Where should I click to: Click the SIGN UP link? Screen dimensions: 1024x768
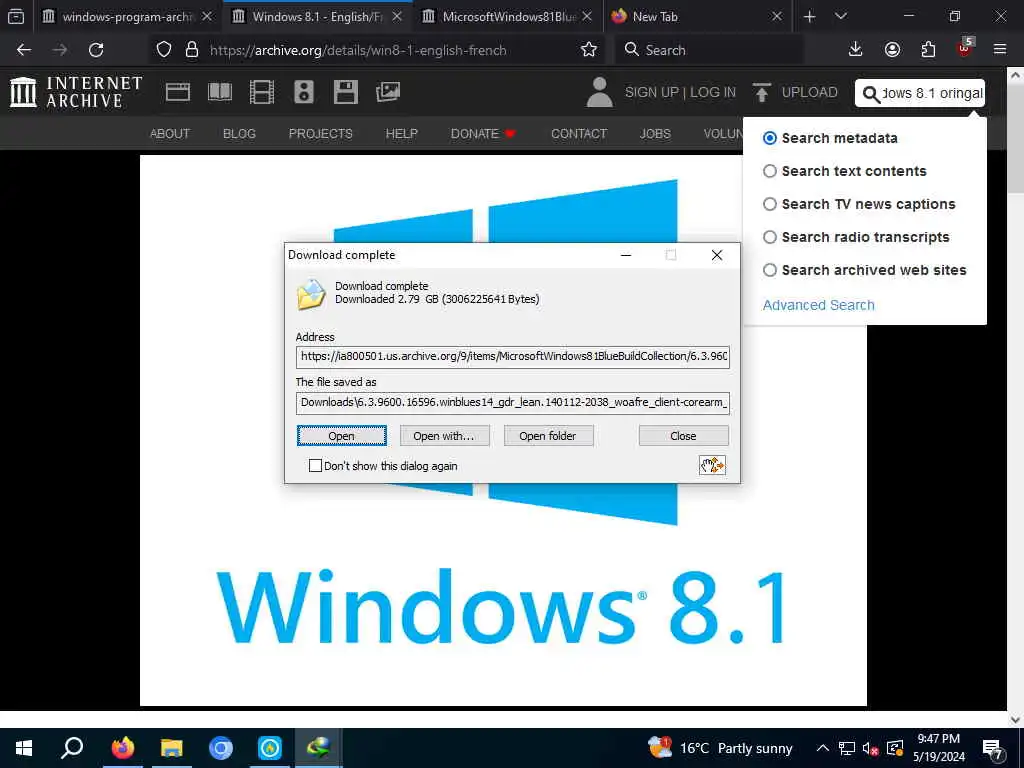tap(652, 92)
